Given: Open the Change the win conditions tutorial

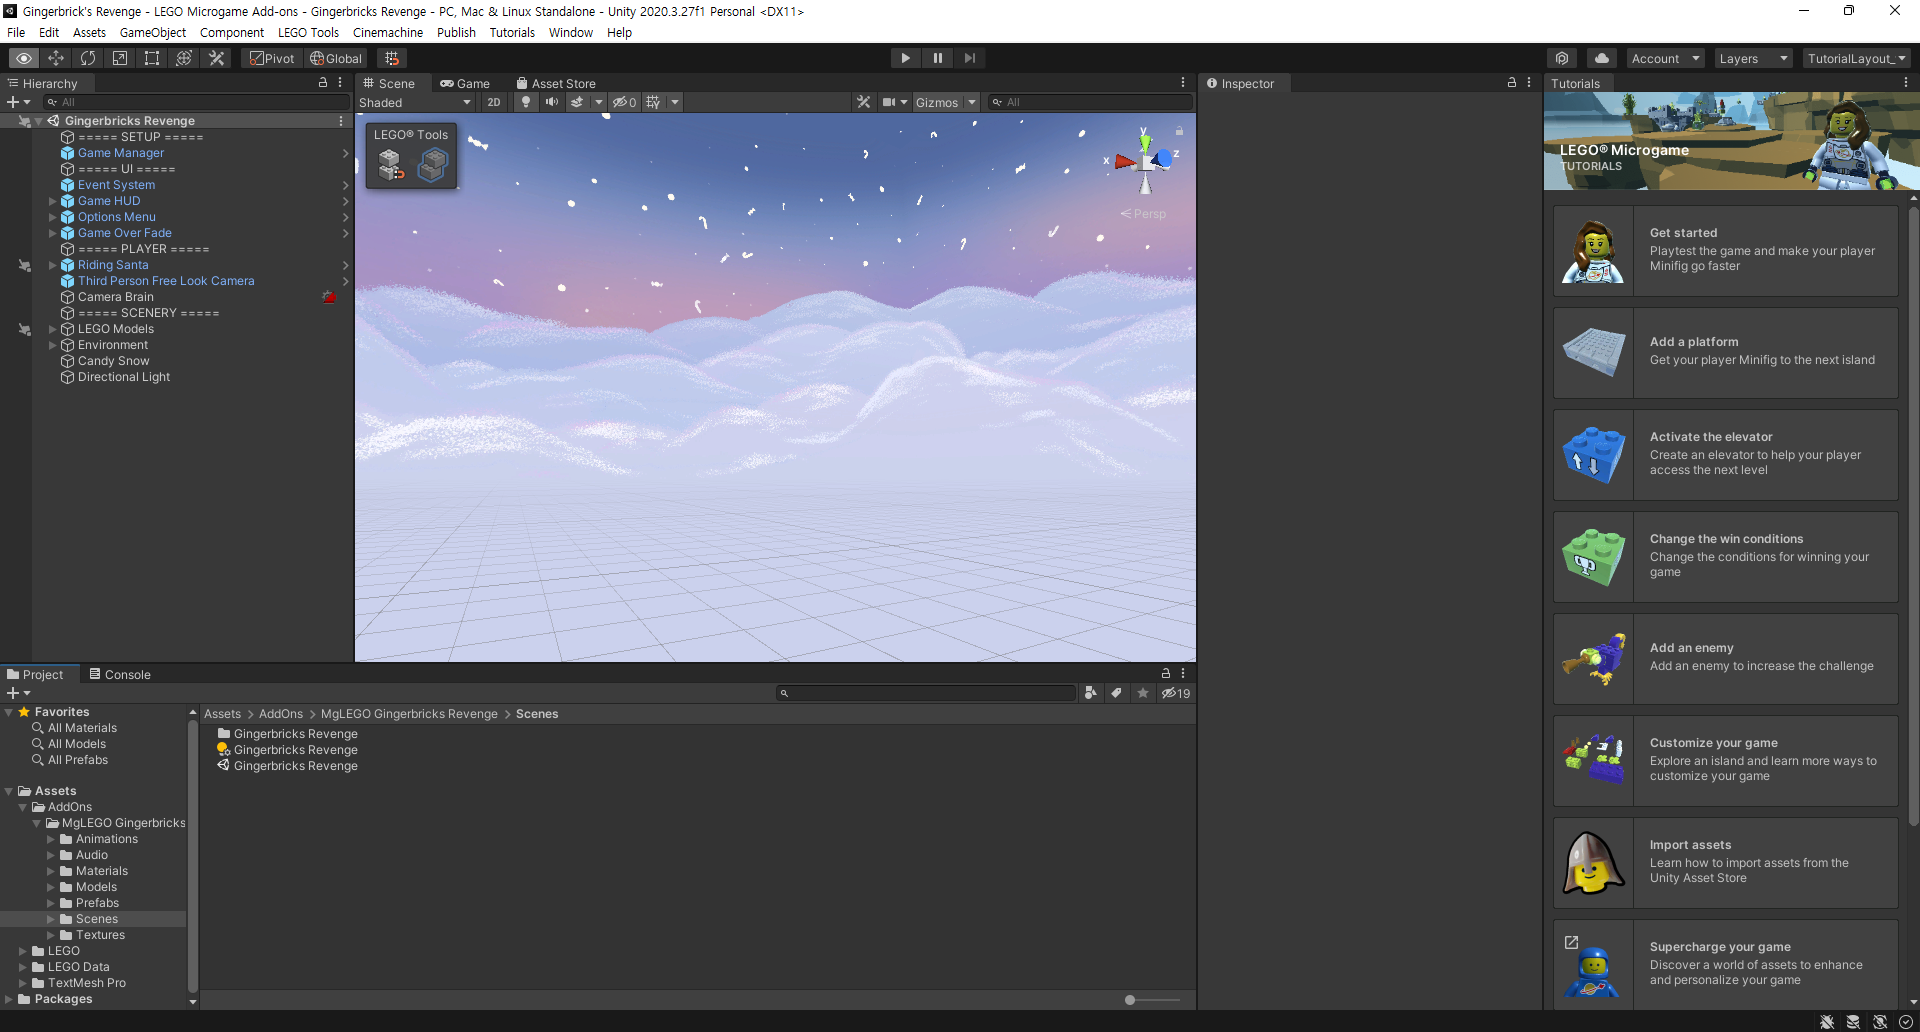Looking at the screenshot, I should 1726,557.
